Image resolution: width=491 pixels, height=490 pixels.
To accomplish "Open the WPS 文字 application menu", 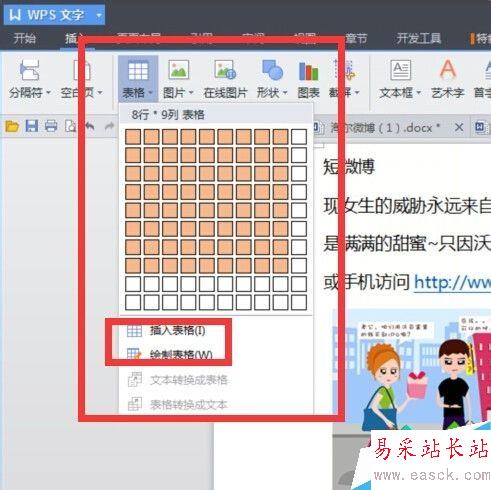I will pyautogui.click(x=54, y=15).
